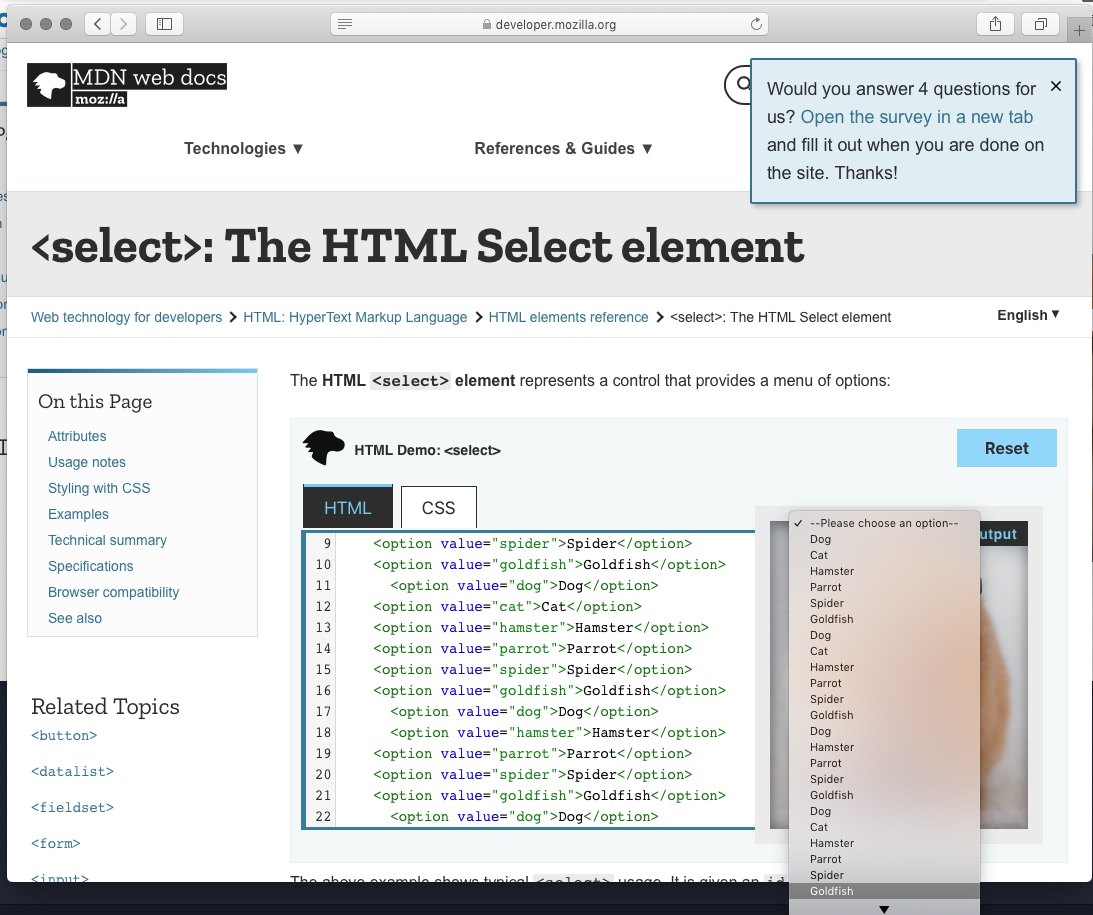Image resolution: width=1093 pixels, height=915 pixels.
Task: Click the MDN web docs logo
Action: click(x=127, y=85)
